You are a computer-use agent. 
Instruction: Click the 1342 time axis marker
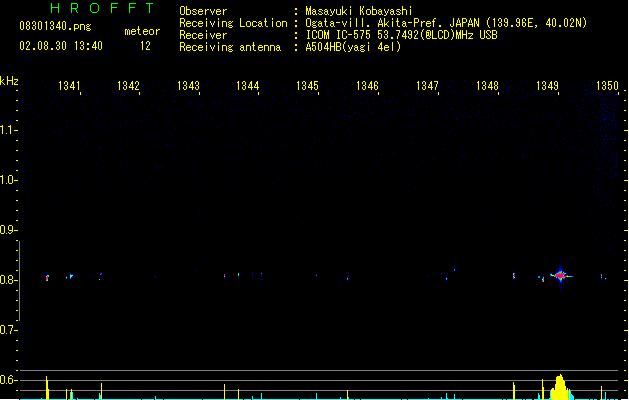[128, 86]
